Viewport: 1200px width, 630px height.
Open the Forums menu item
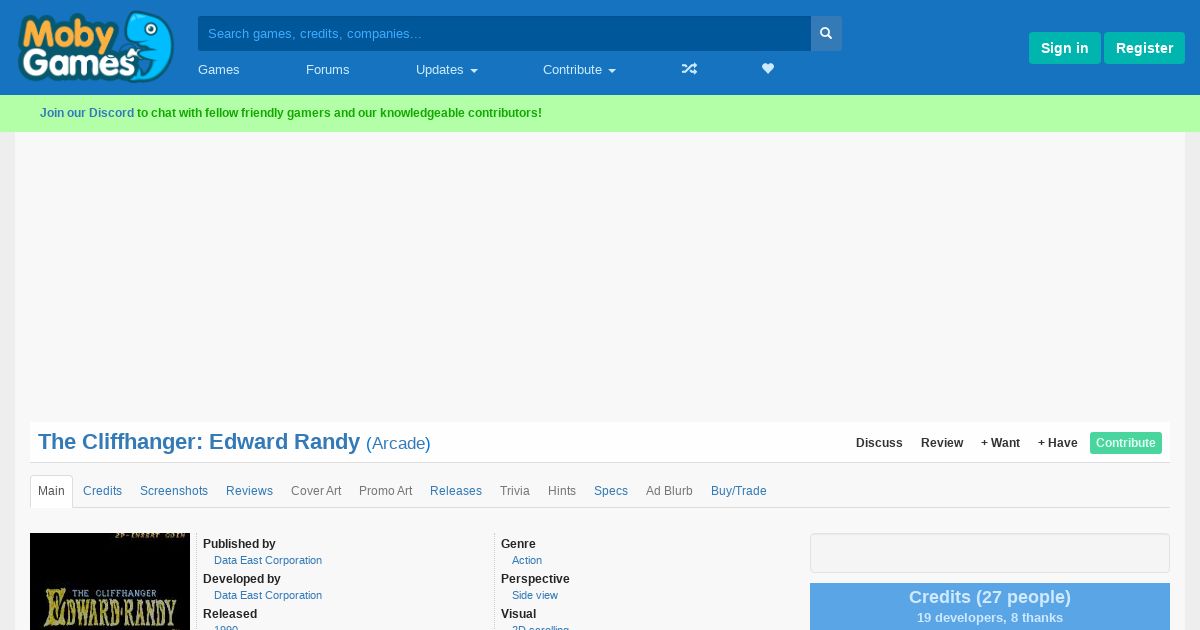tap(327, 70)
